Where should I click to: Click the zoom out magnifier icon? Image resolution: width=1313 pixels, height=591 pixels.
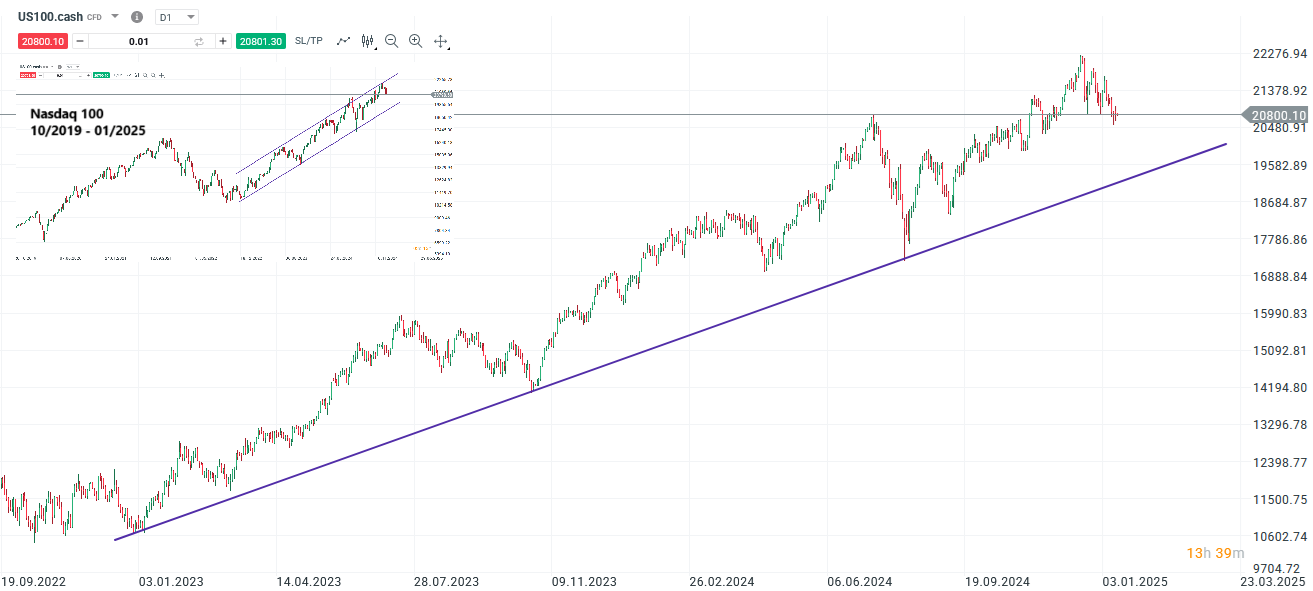click(x=391, y=41)
